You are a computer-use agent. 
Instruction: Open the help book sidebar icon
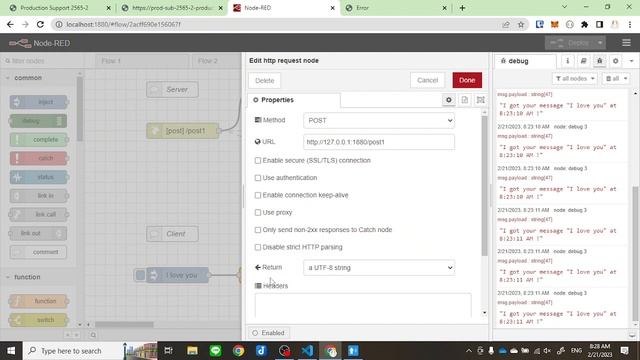(x=583, y=61)
